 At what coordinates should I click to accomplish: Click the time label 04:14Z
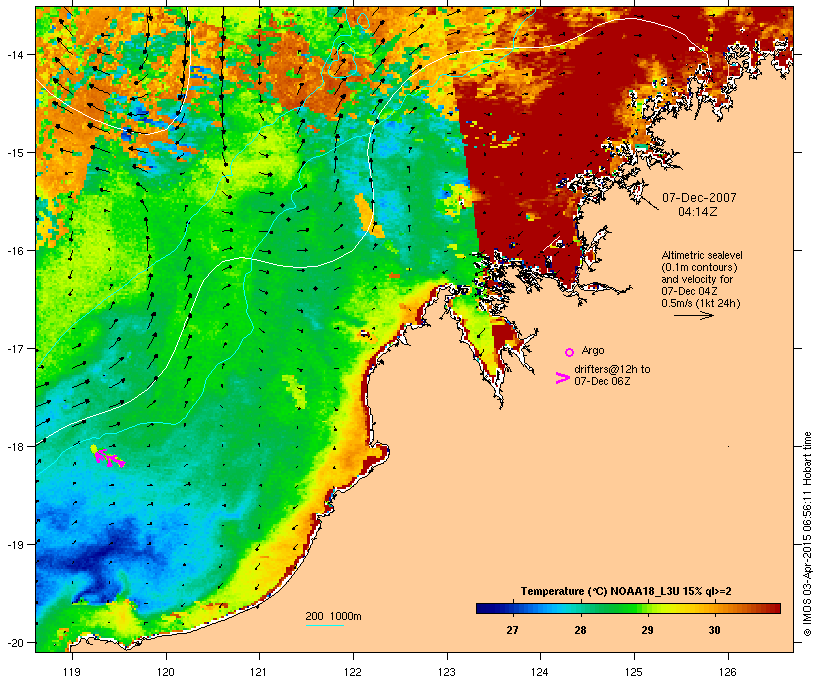tap(698, 212)
